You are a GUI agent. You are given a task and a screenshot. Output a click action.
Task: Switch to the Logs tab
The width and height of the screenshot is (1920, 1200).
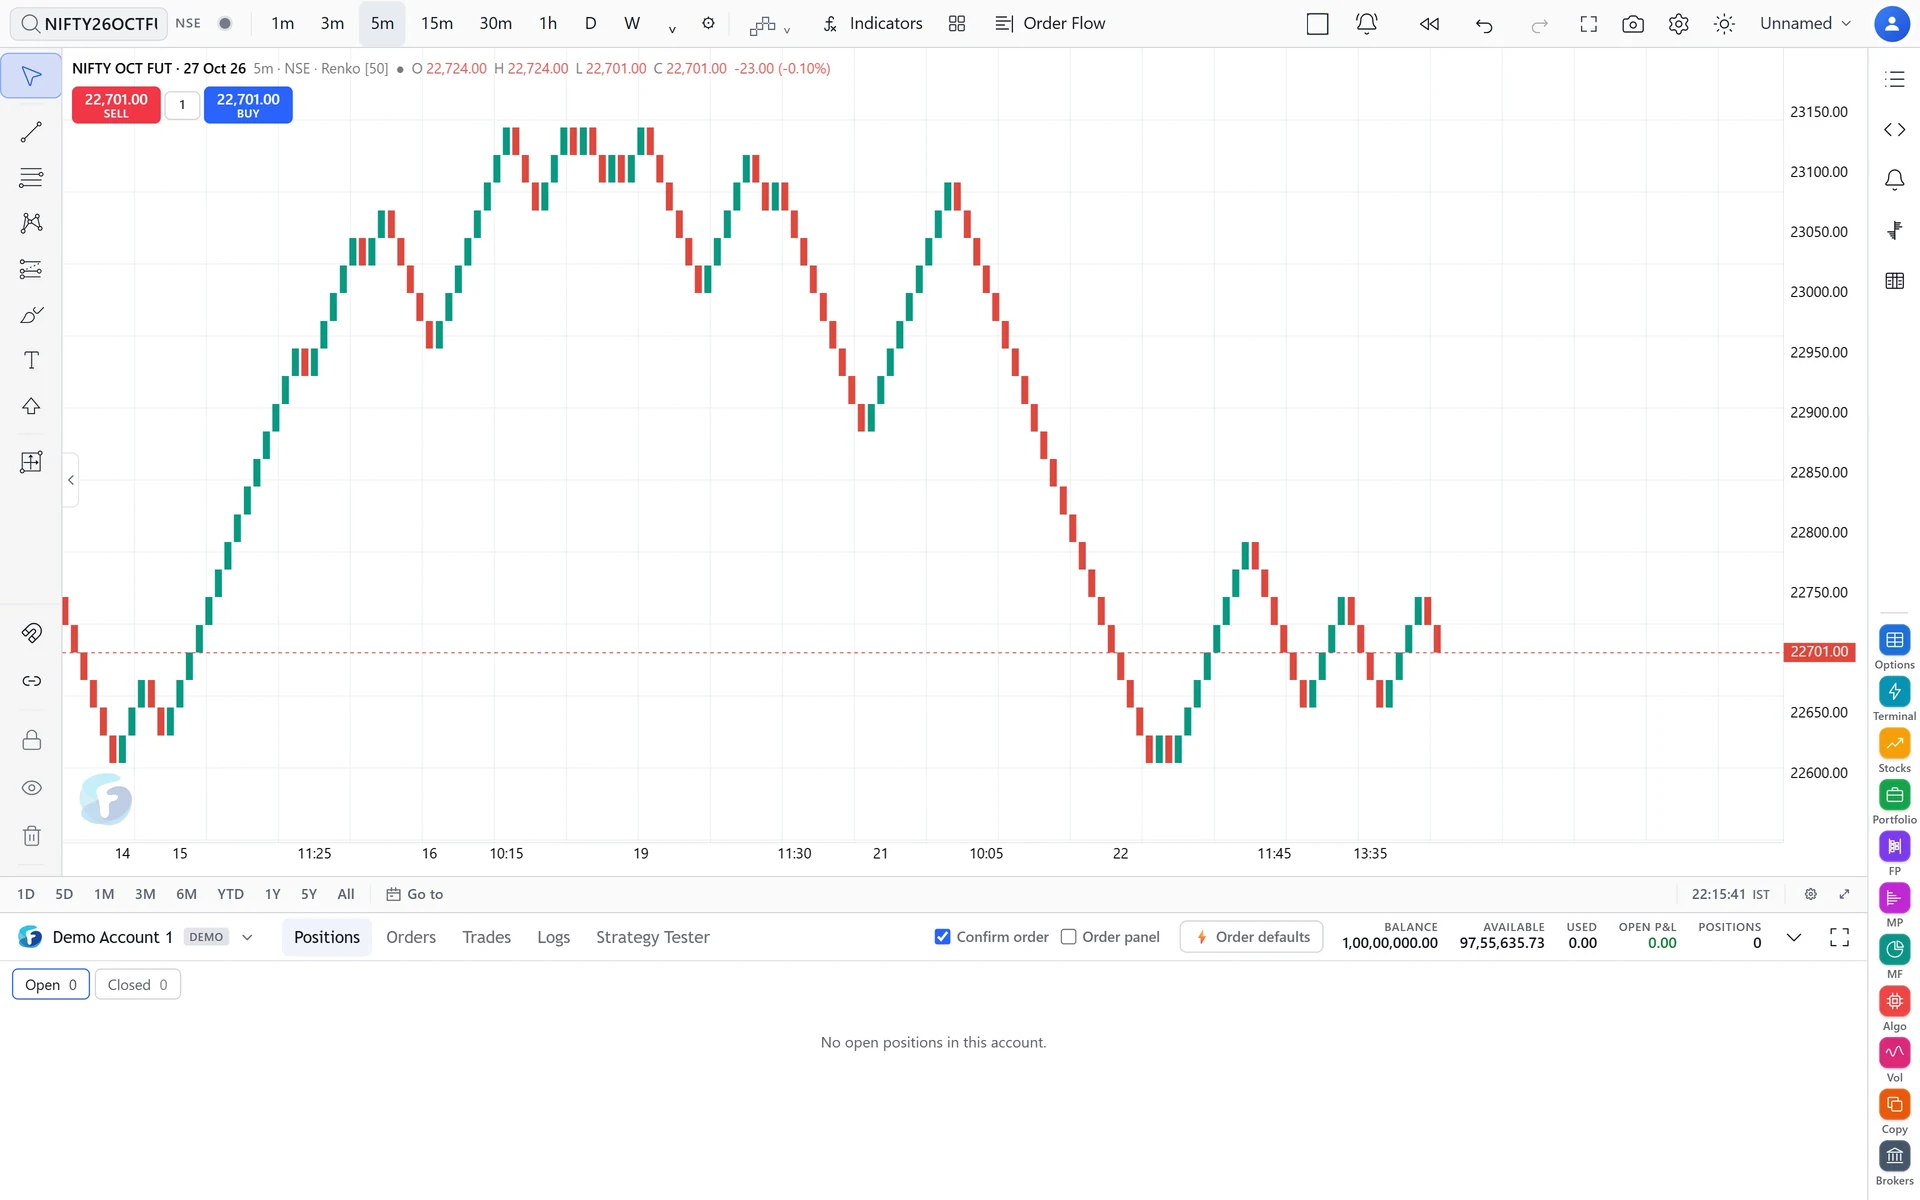coord(553,937)
